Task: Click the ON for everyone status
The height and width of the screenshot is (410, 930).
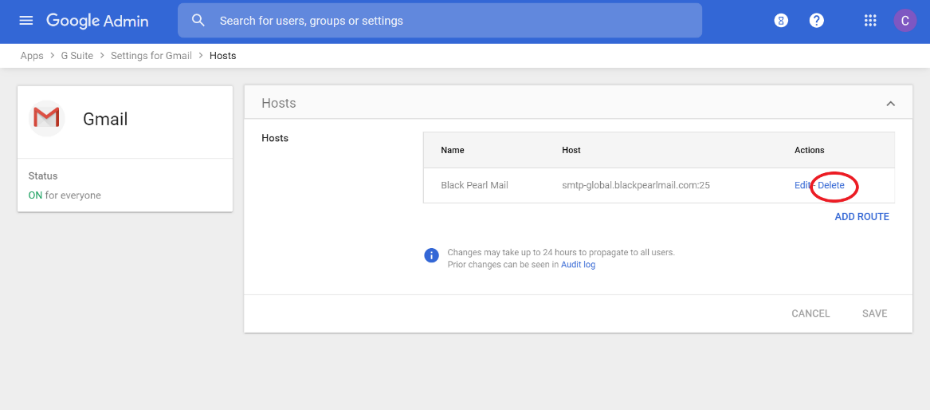Action: (x=65, y=195)
